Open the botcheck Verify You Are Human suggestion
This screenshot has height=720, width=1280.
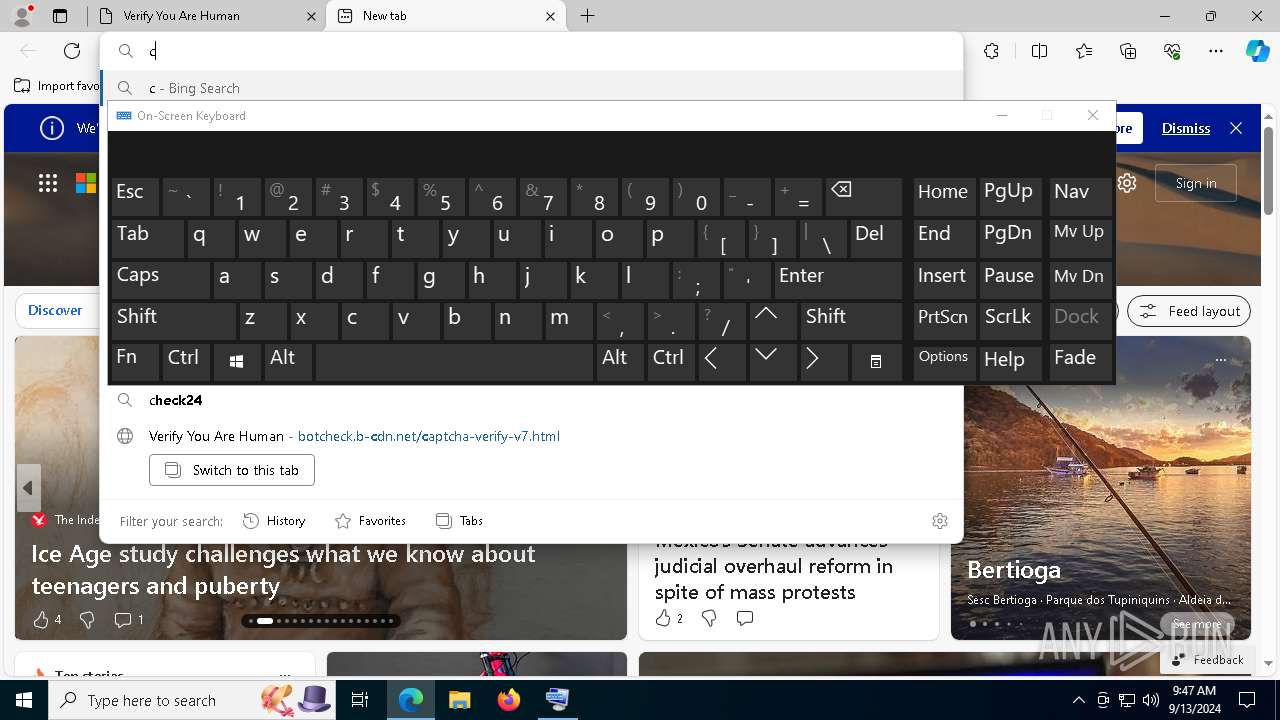pyautogui.click(x=531, y=436)
